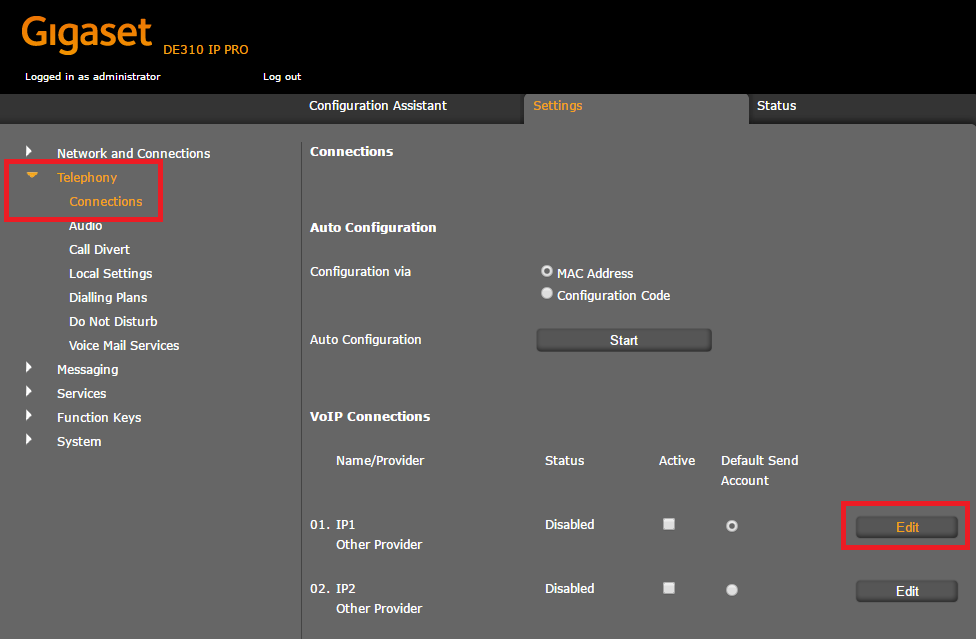Expand the Messaging section
Image resolution: width=980 pixels, height=641 pixels.
(28, 369)
